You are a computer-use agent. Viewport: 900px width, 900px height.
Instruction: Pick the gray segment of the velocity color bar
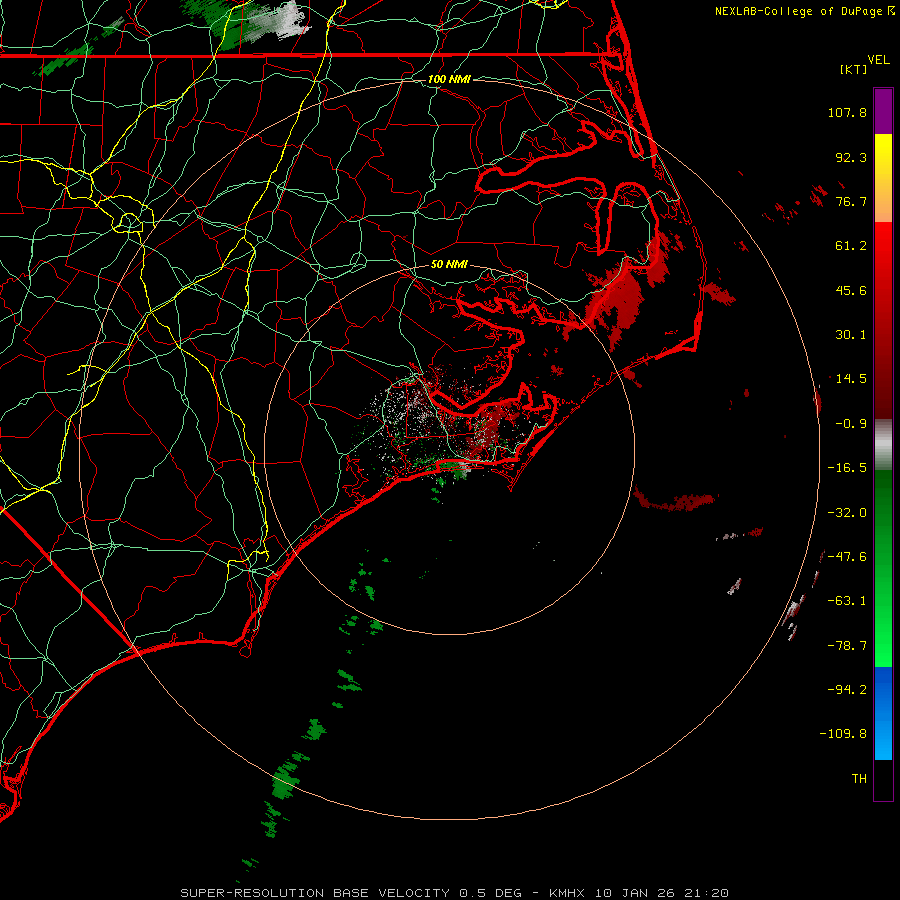pos(883,445)
